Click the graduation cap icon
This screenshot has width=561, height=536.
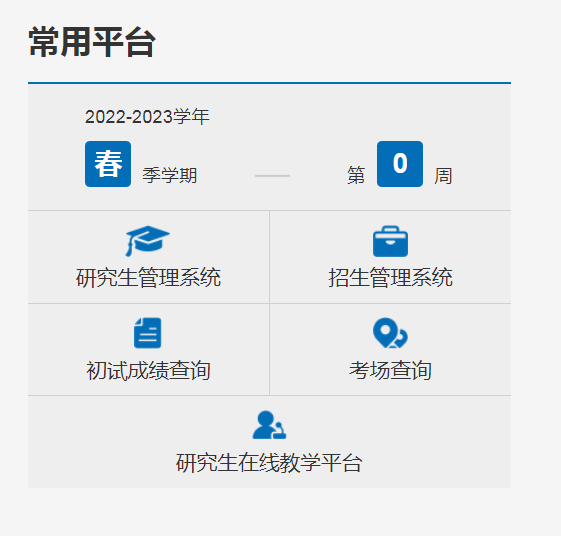147,241
